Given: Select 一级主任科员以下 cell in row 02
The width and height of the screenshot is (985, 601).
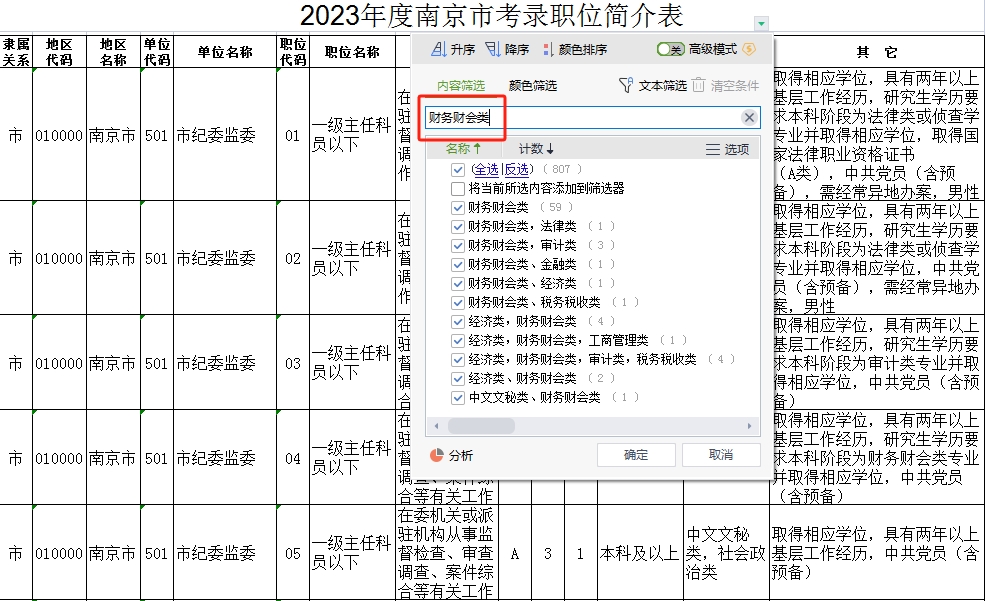Looking at the screenshot, I should click(352, 258).
